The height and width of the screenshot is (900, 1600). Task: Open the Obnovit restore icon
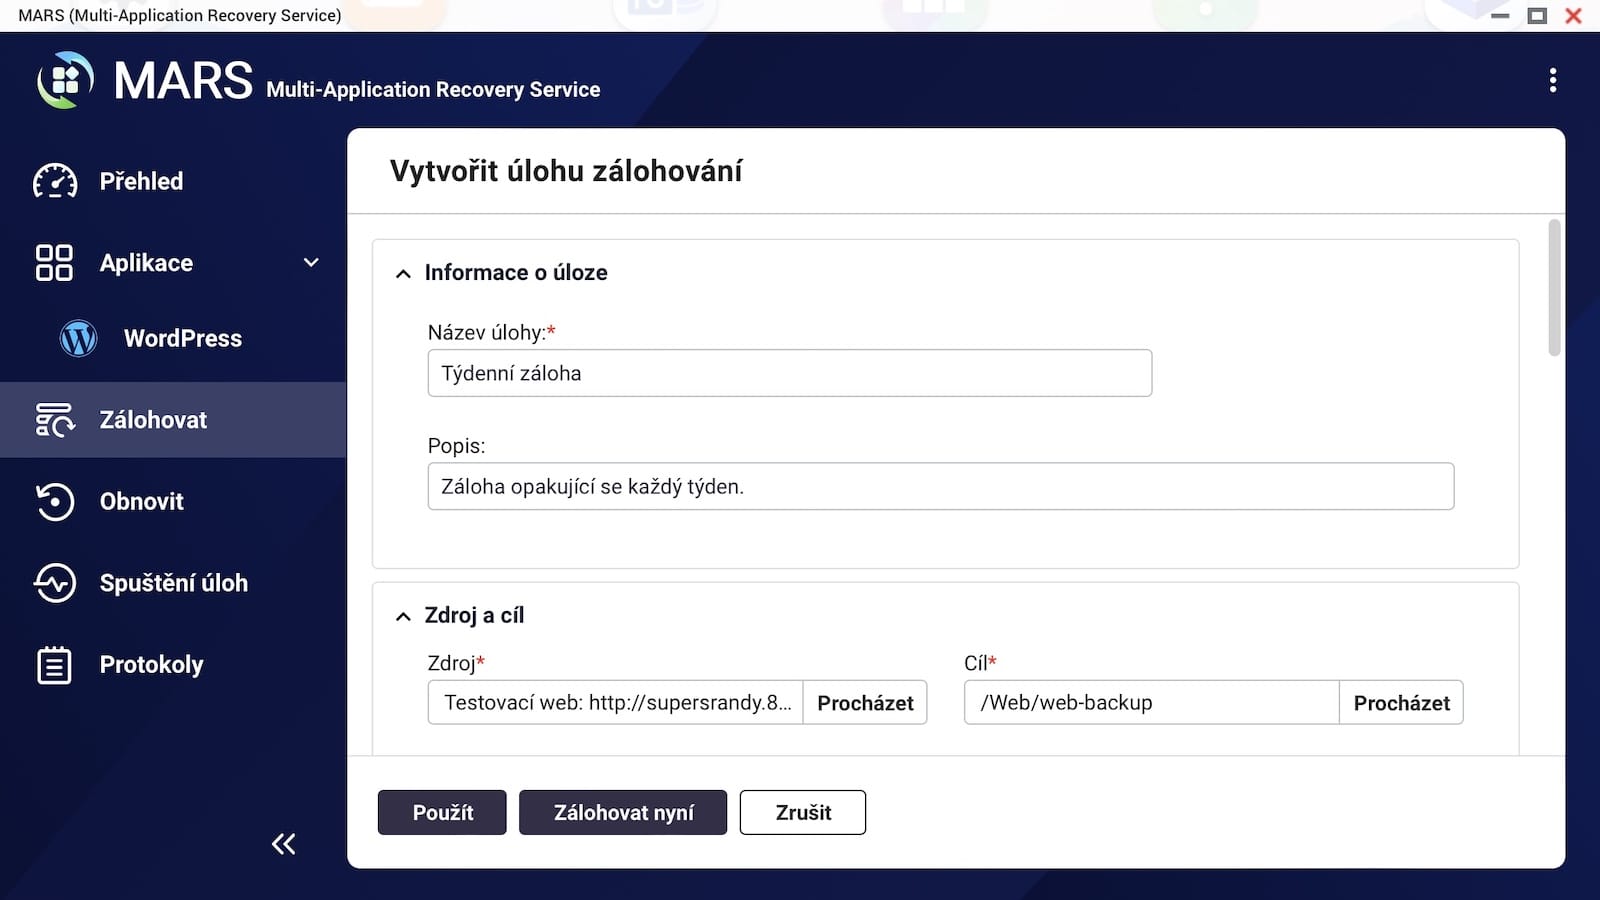[x=55, y=502]
